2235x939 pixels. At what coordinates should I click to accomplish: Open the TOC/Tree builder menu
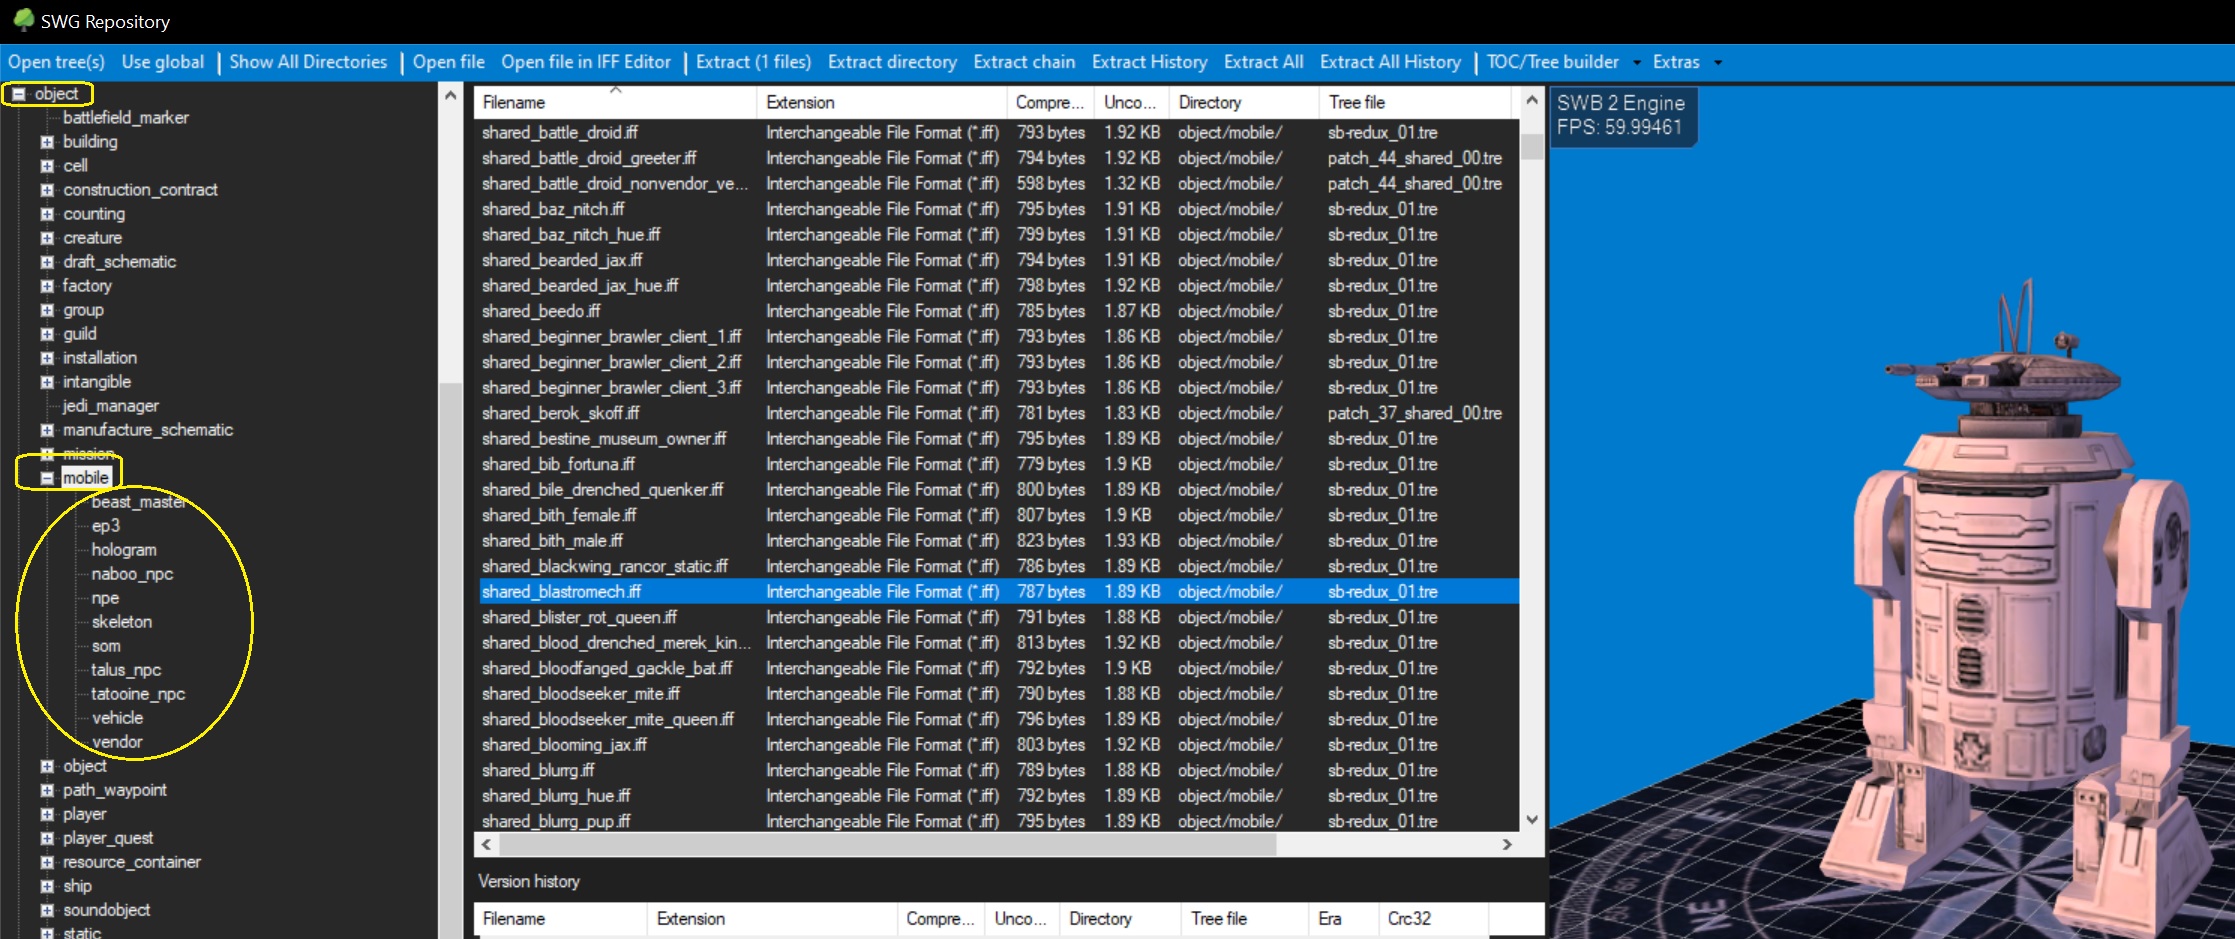coord(1552,62)
